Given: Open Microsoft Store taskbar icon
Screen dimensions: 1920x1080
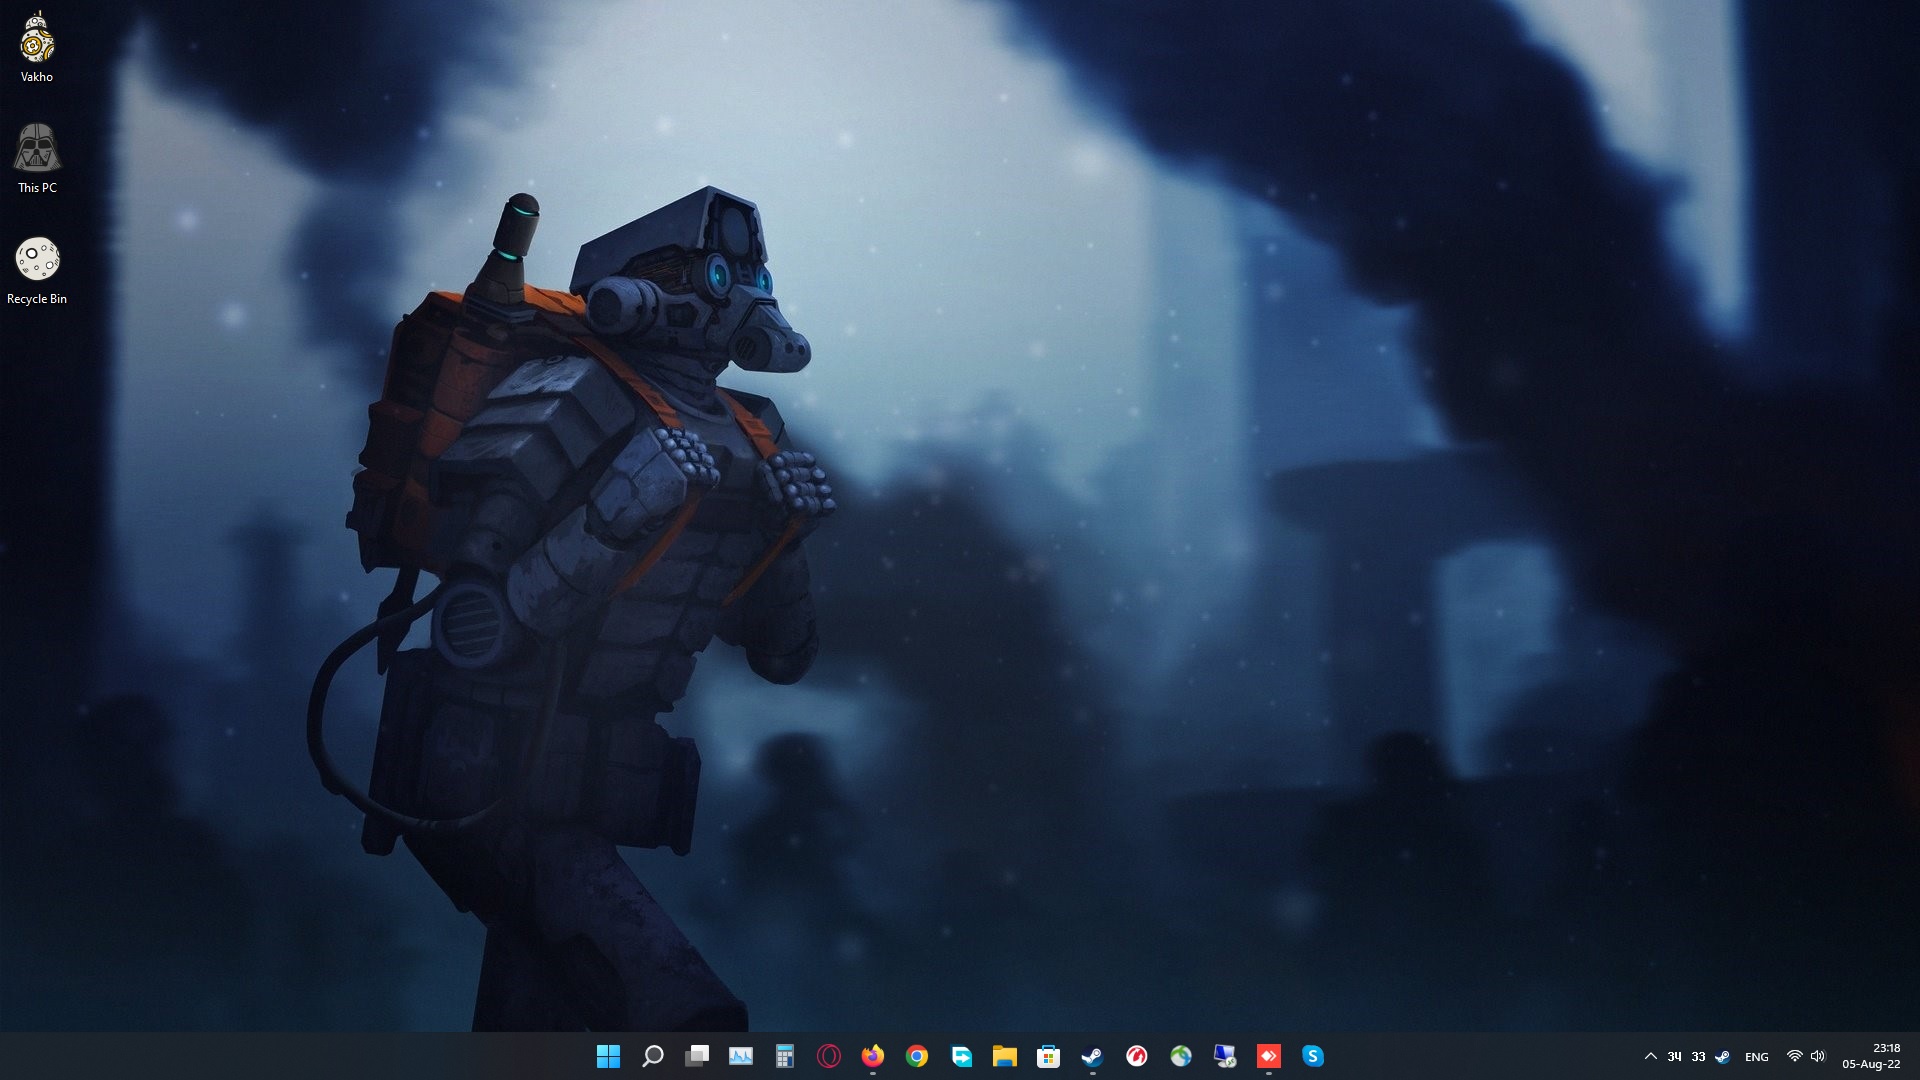Looking at the screenshot, I should point(1049,1056).
